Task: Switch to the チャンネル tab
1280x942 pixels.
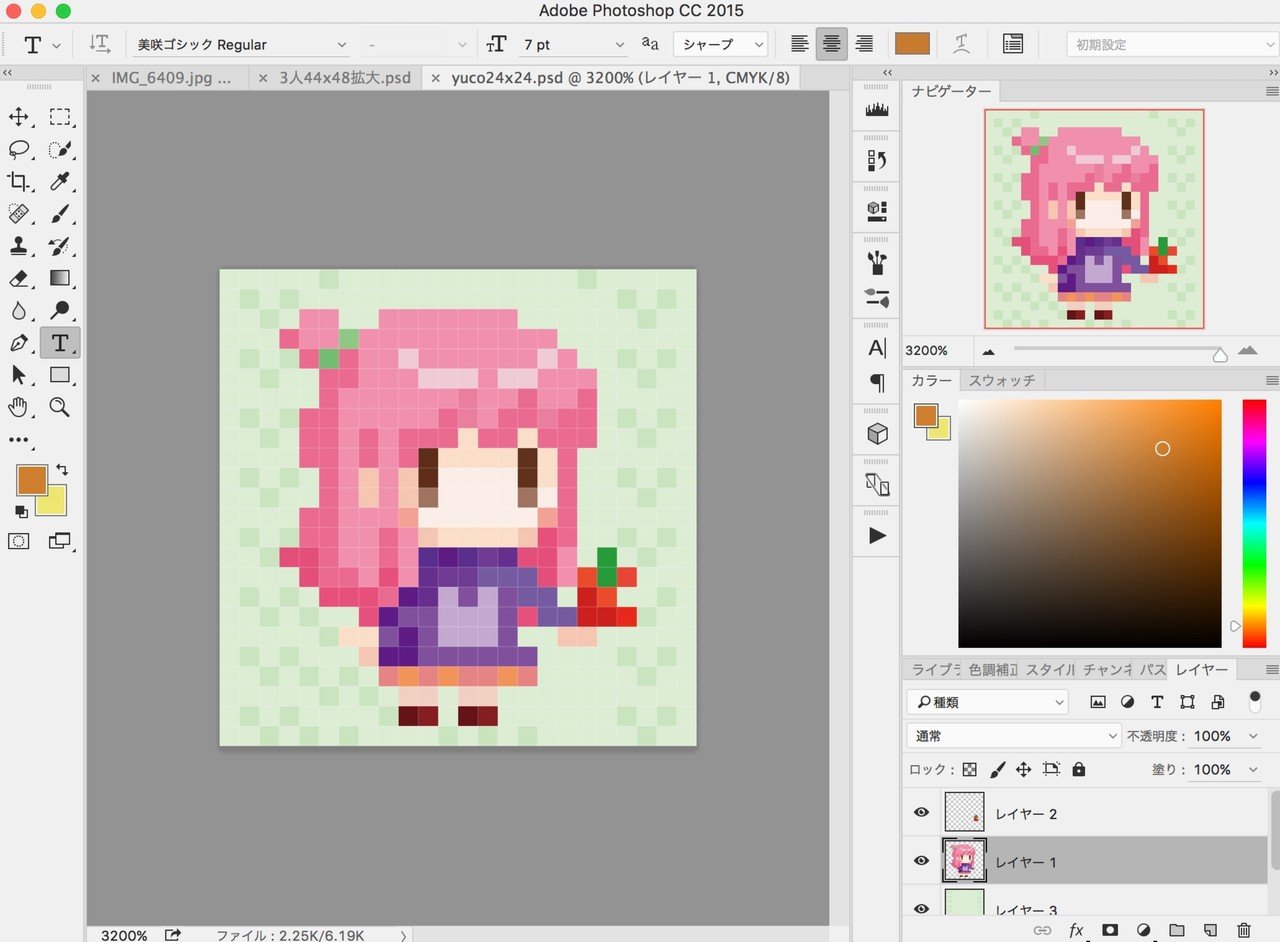Action: [x=1108, y=669]
